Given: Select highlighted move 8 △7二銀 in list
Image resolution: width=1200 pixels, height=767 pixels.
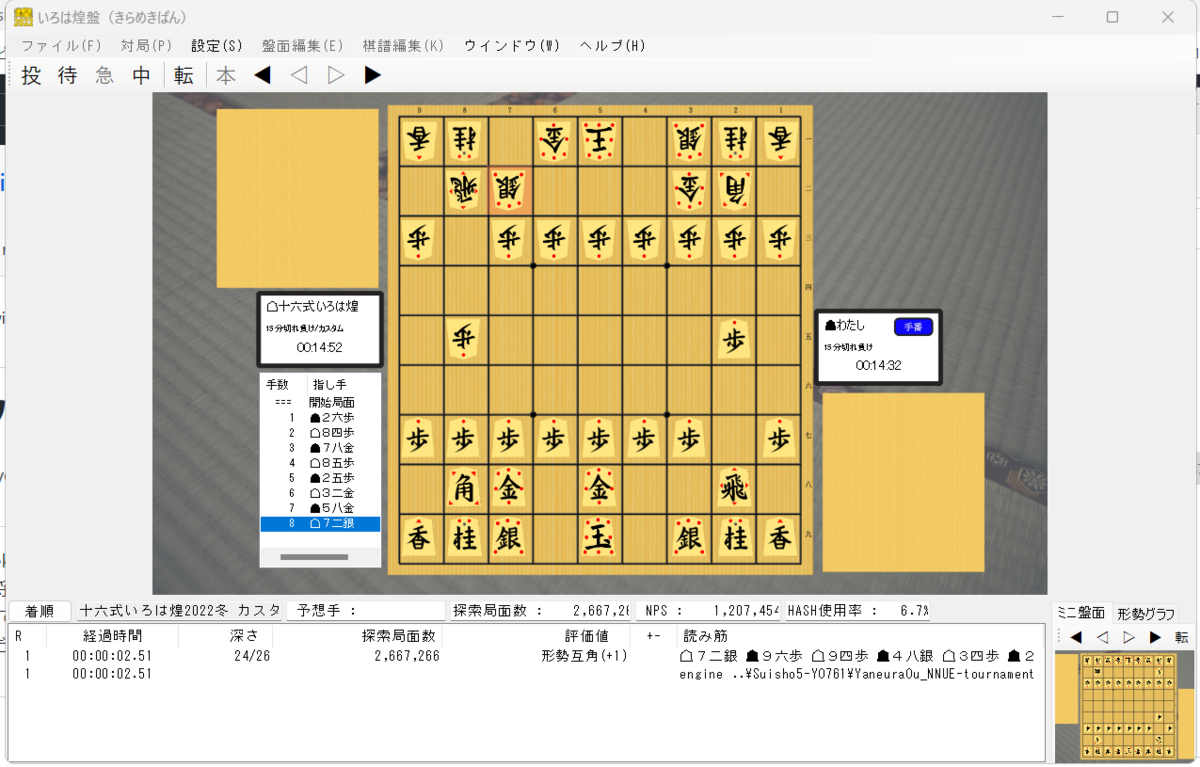Looking at the screenshot, I should click(320, 523).
